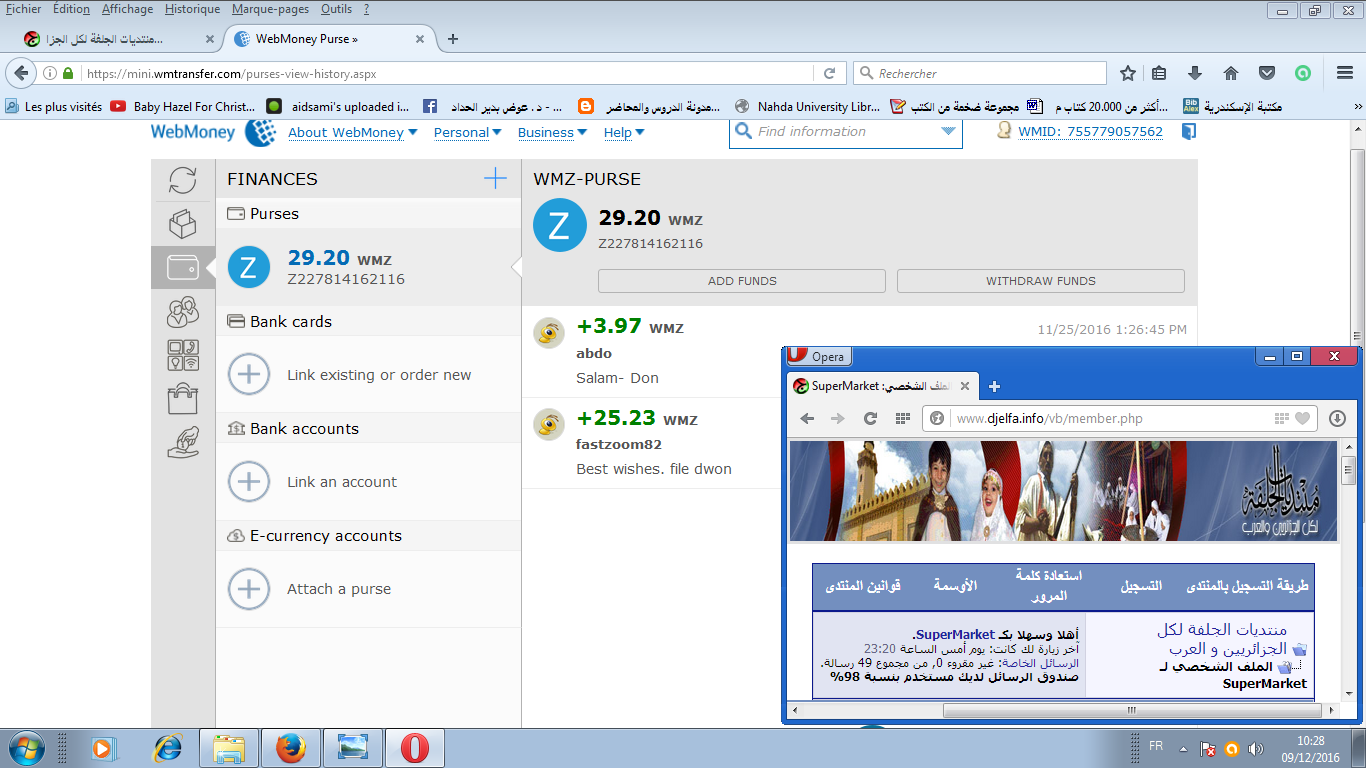Open the Marque-pages menu
Image resolution: width=1366 pixels, height=768 pixels.
tap(270, 9)
